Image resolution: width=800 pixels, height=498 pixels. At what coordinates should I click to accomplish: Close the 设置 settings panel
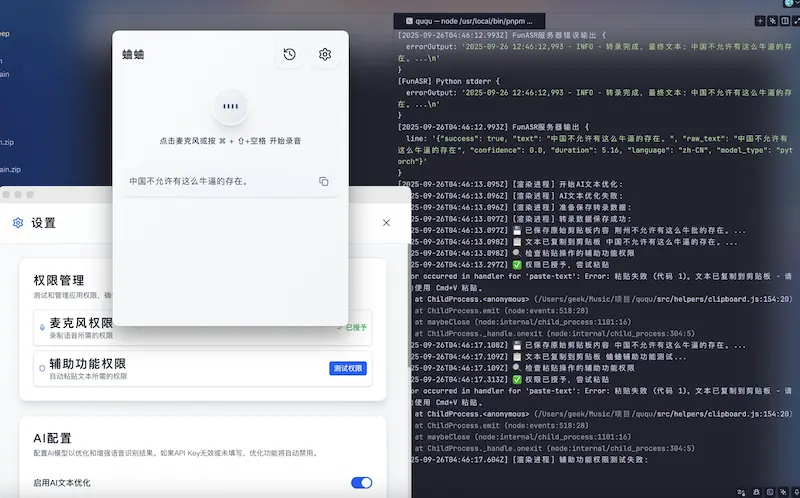coord(386,223)
